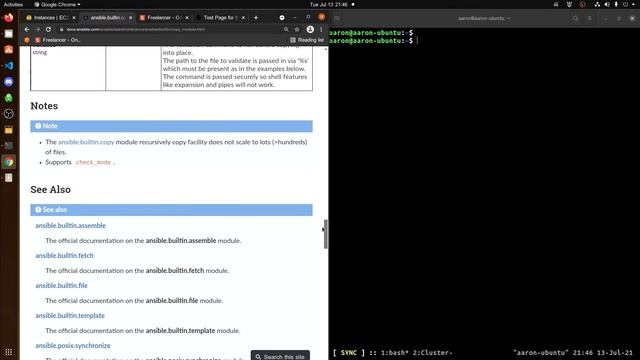Click the Search this site button
This screenshot has width=640, height=360.
coord(280,356)
